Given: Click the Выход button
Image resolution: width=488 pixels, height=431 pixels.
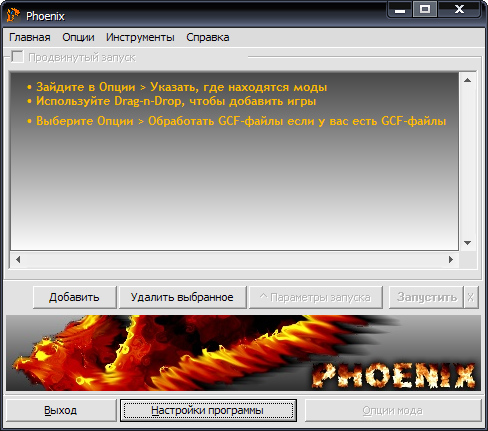Looking at the screenshot, I should pos(61,410).
